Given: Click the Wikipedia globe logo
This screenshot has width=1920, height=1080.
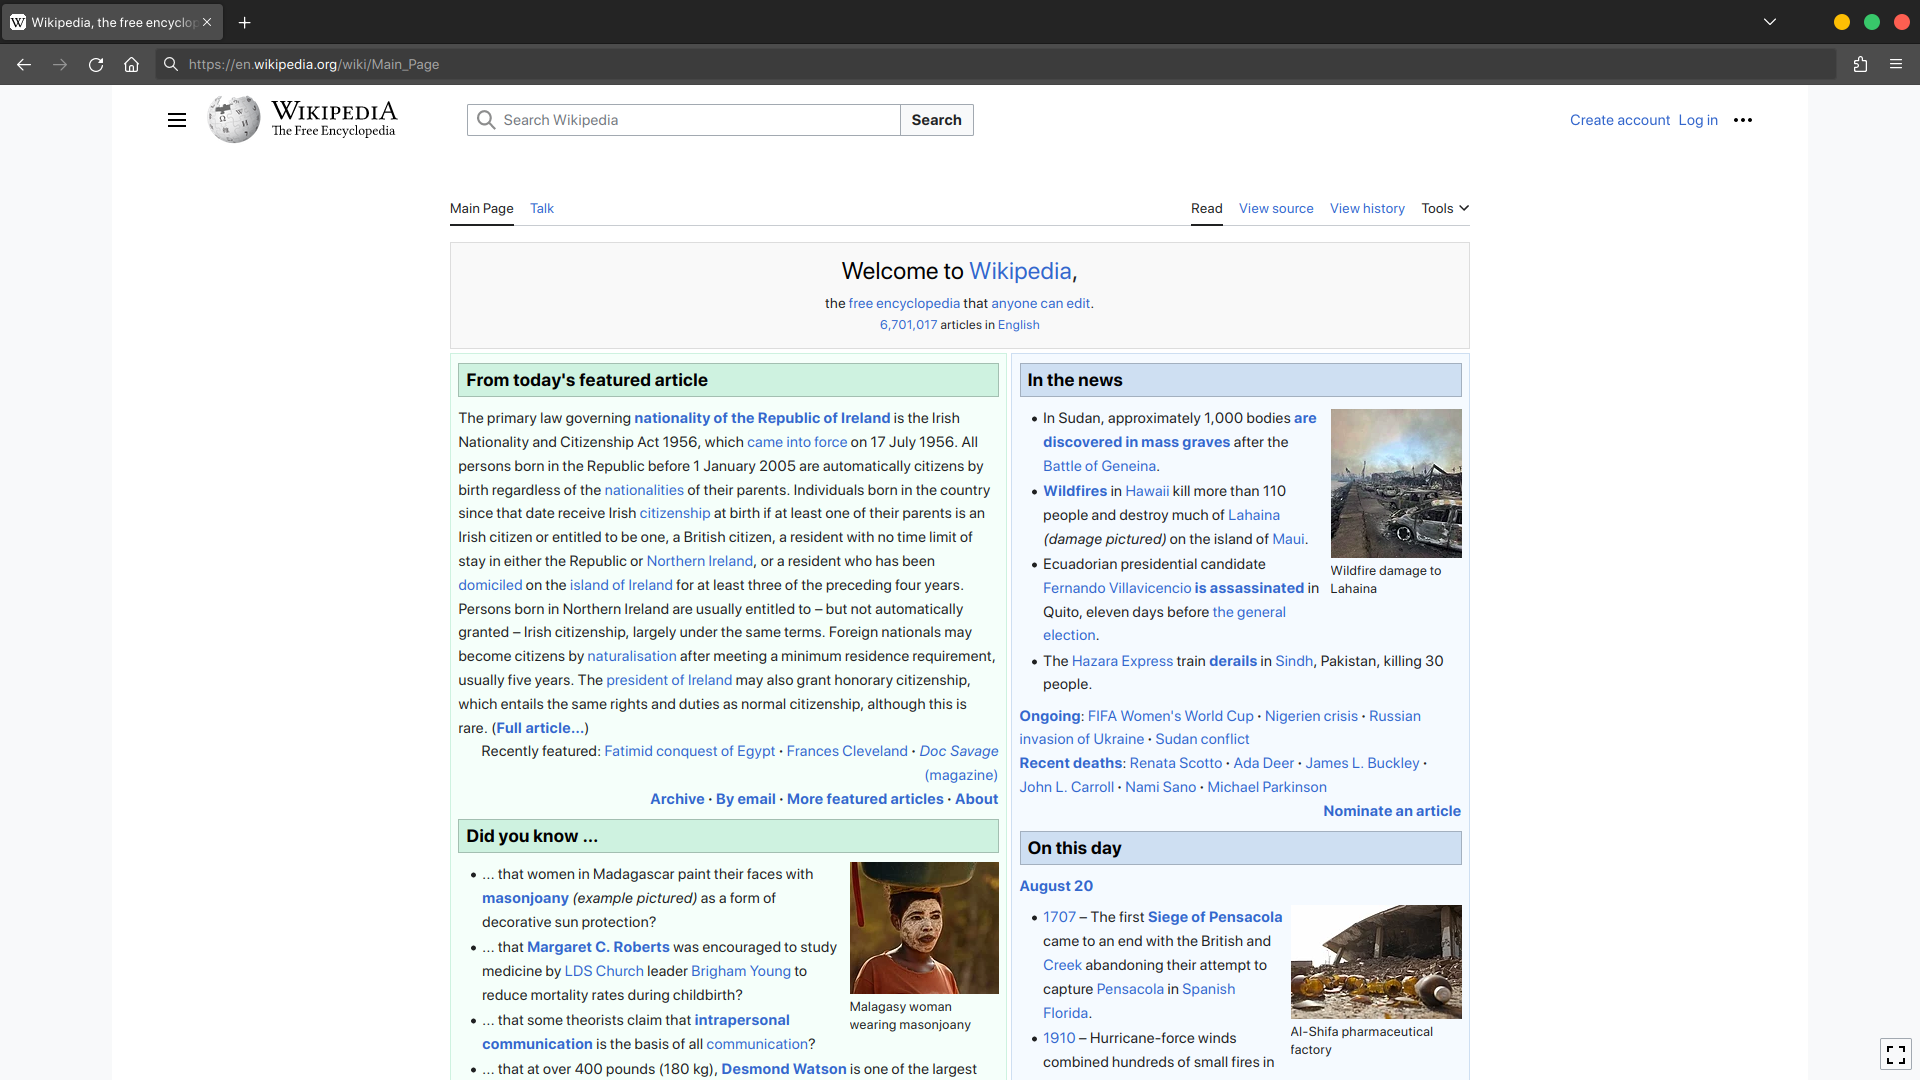Looking at the screenshot, I should pos(234,120).
